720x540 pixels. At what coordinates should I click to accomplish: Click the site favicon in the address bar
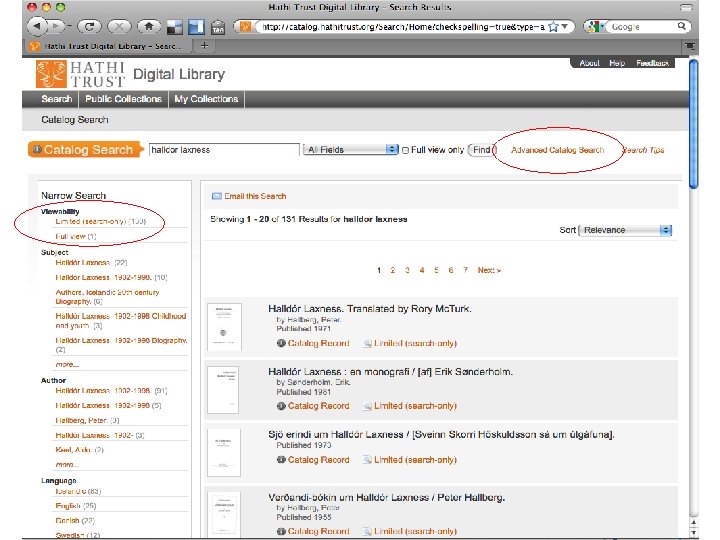tap(245, 27)
